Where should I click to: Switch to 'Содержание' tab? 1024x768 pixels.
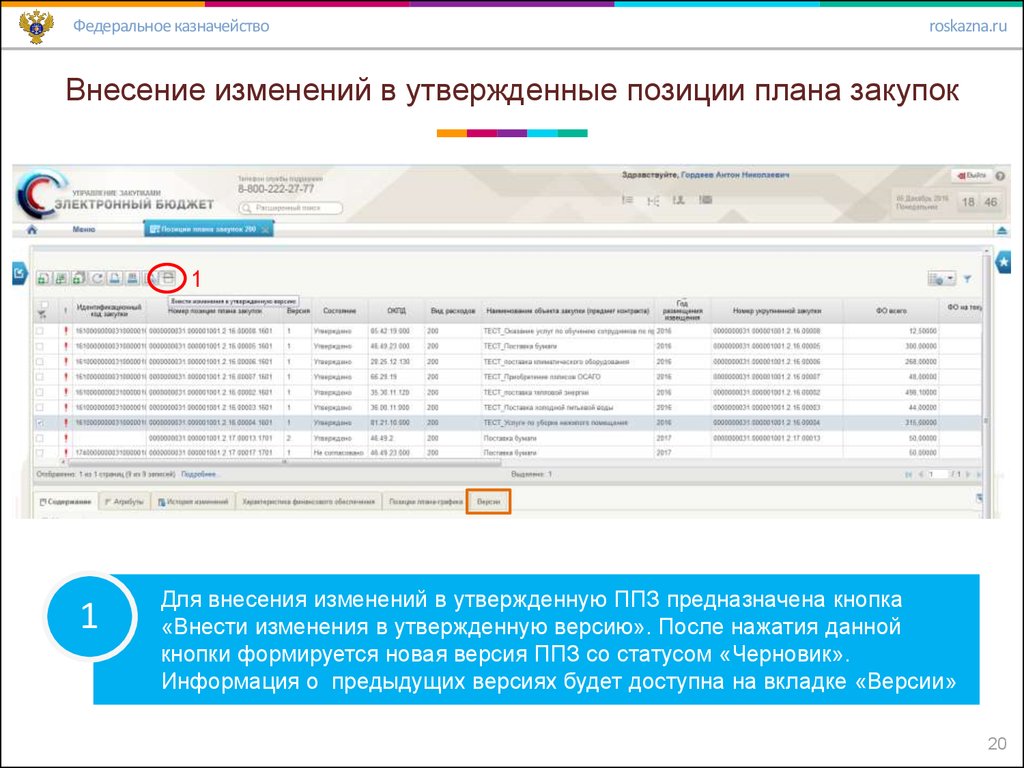[65, 502]
